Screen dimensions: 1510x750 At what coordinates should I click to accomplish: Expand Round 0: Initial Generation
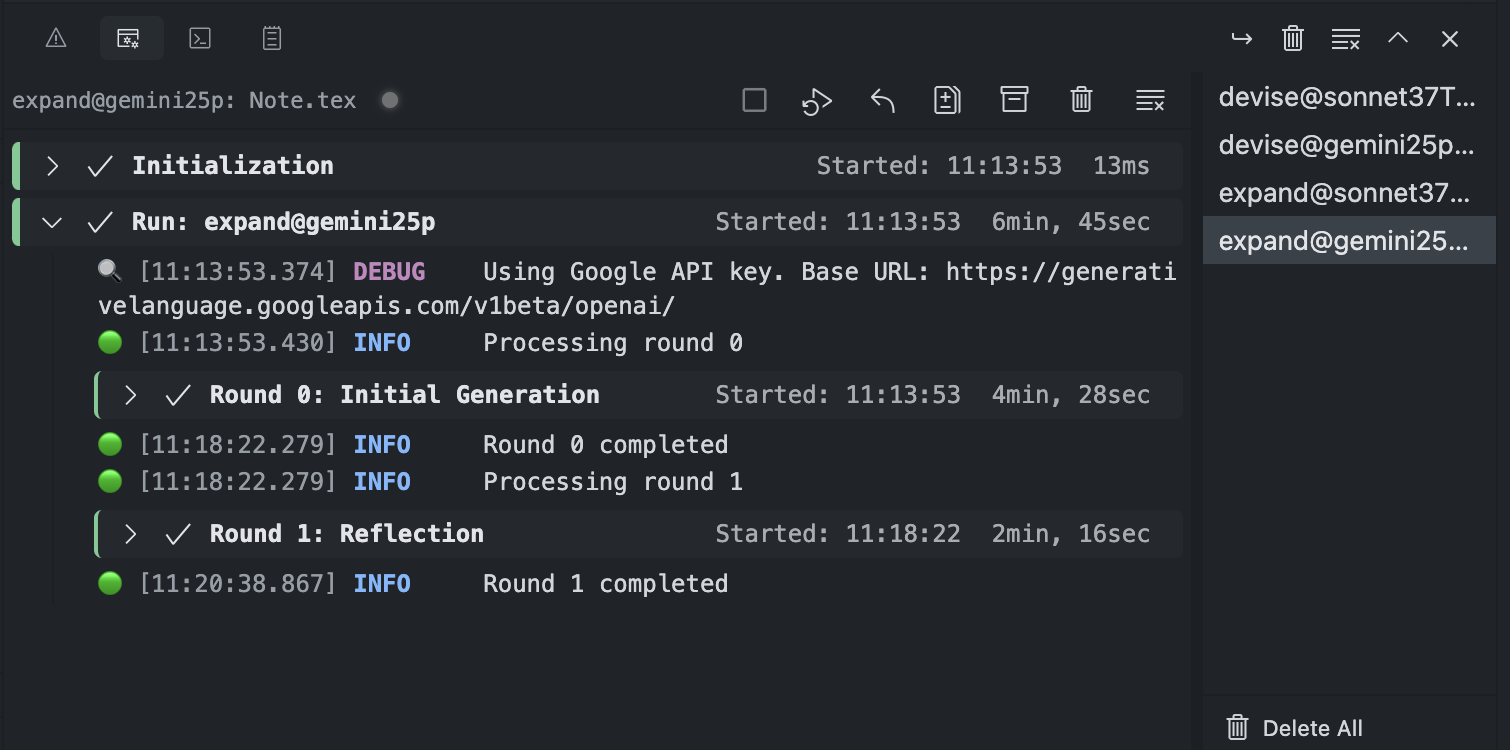130,395
